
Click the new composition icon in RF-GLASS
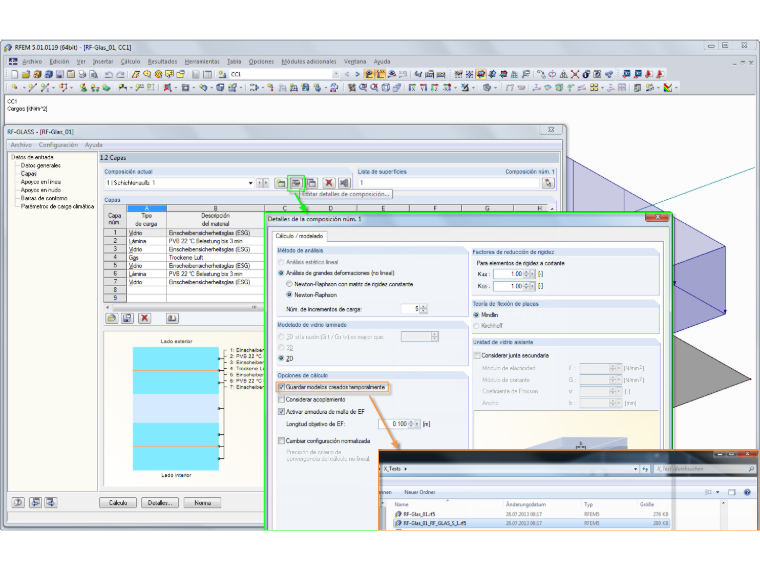click(x=281, y=183)
